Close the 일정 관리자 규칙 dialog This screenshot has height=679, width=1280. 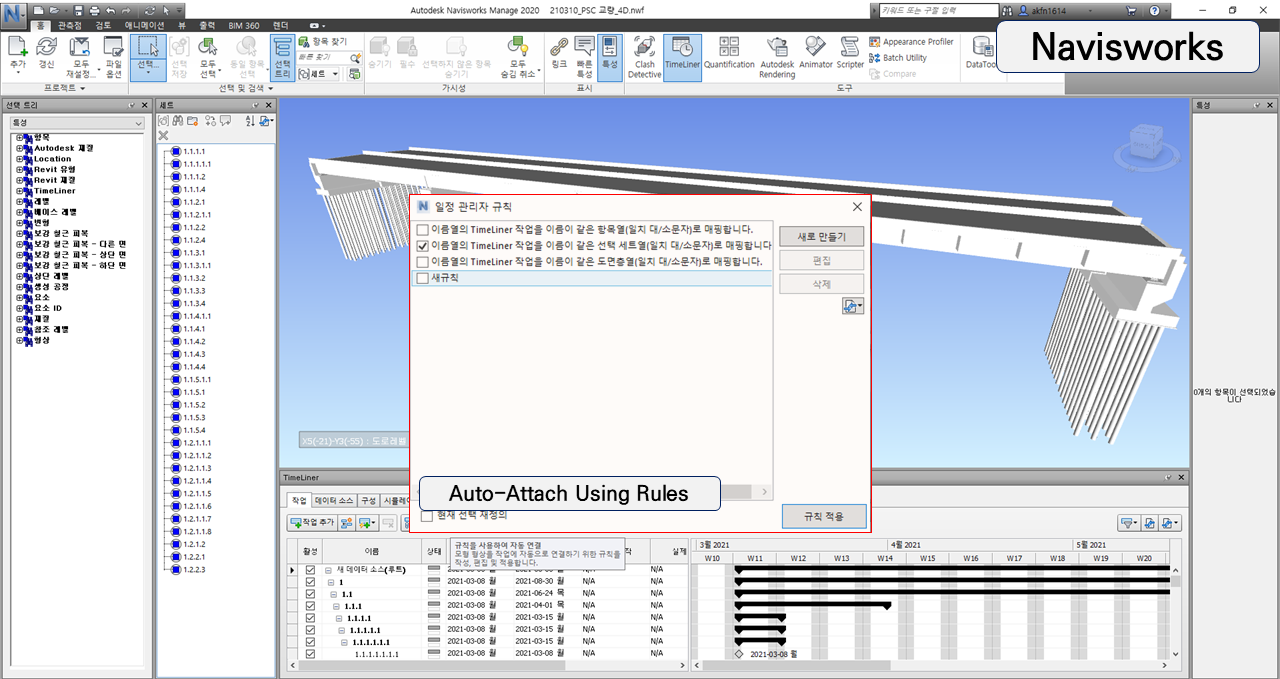click(x=857, y=207)
